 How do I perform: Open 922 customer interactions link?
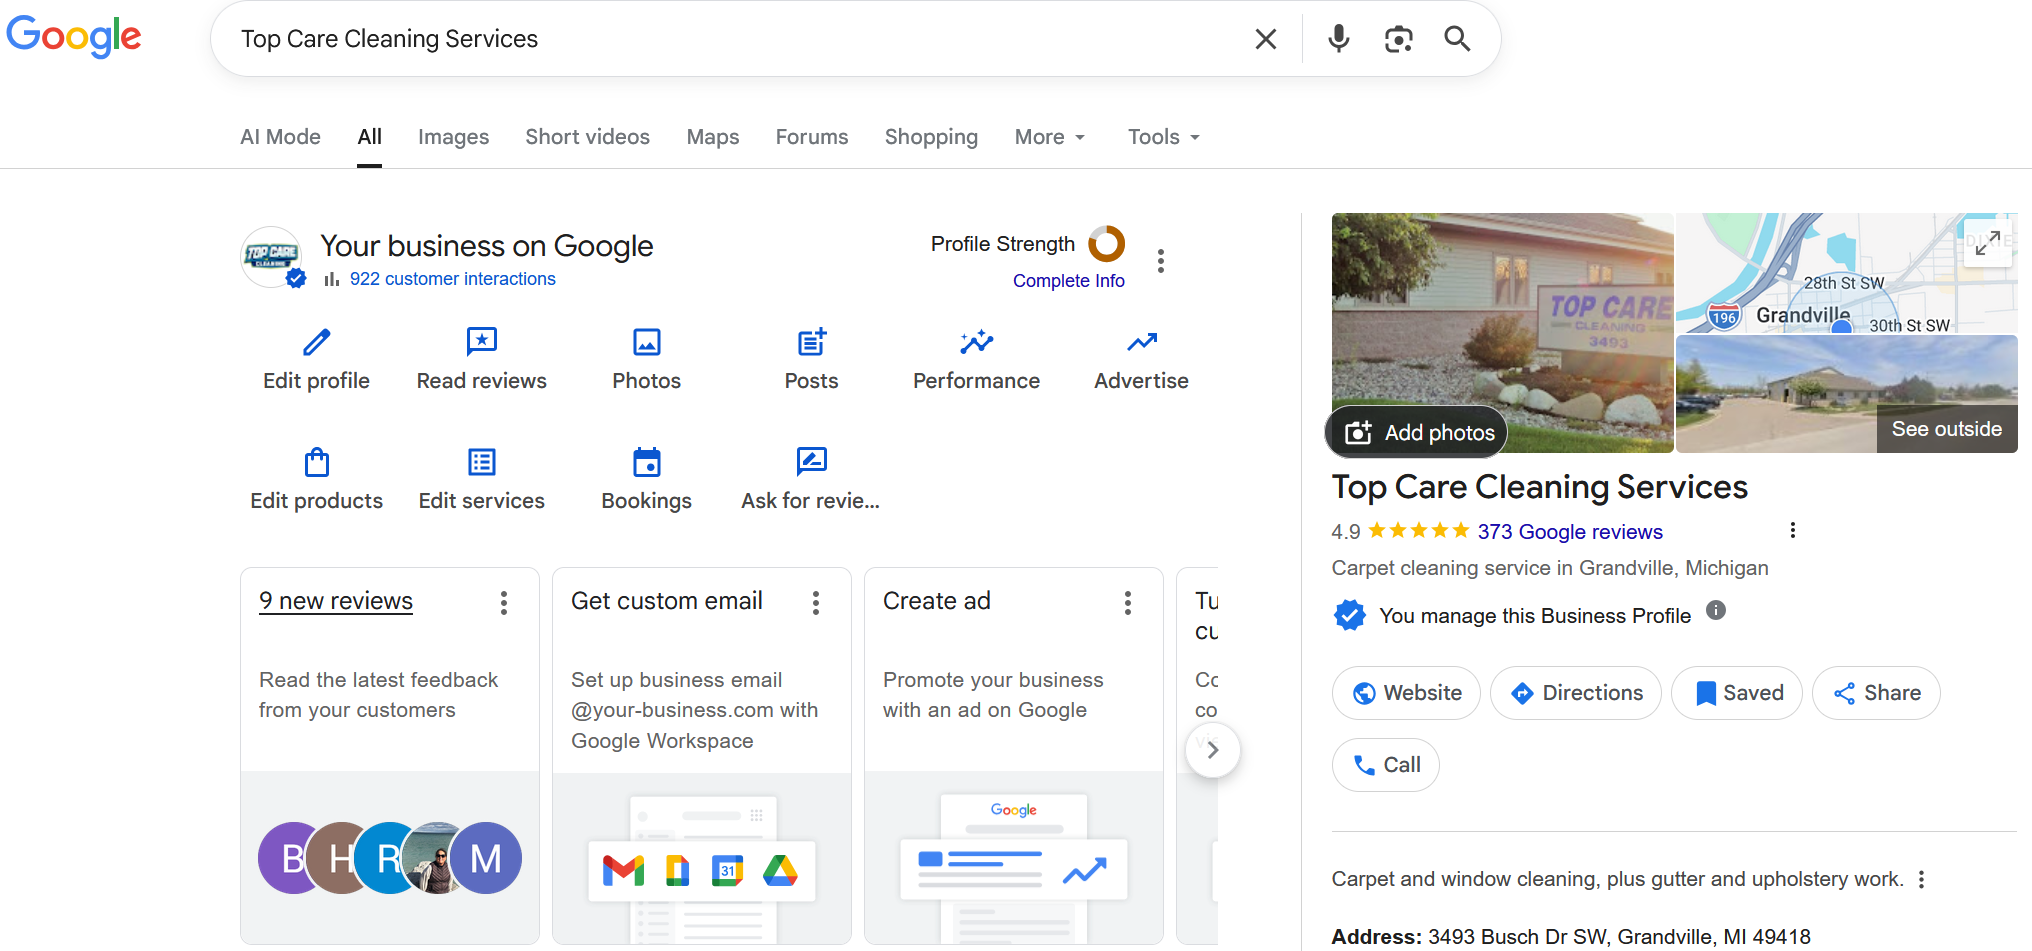(452, 279)
